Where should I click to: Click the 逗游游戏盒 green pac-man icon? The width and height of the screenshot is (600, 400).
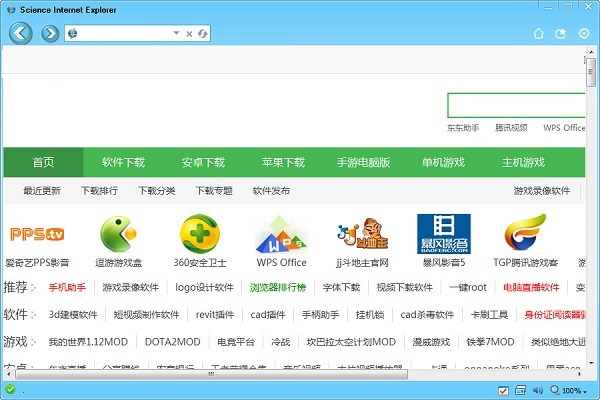pyautogui.click(x=118, y=234)
